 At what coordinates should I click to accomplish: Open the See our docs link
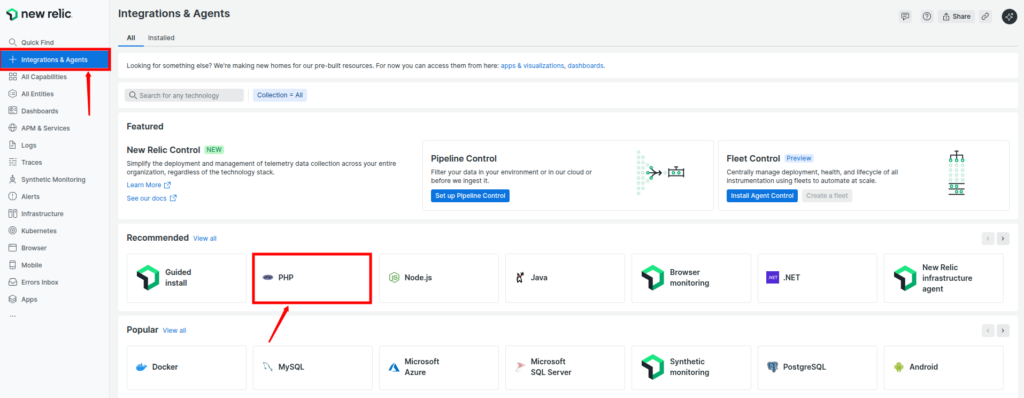[152, 198]
